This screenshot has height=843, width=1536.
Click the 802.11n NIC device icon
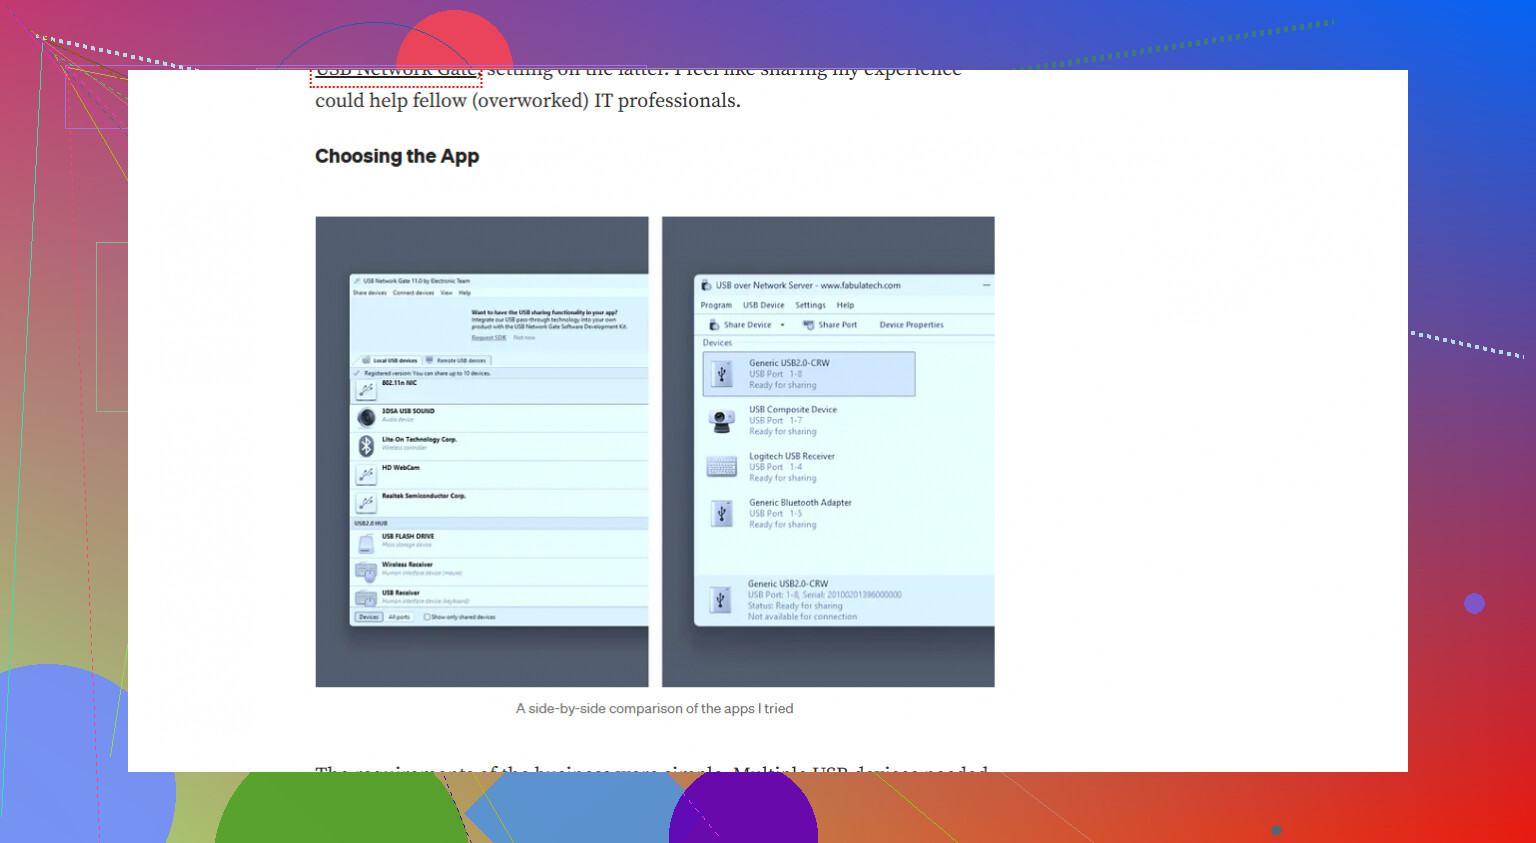click(x=366, y=389)
